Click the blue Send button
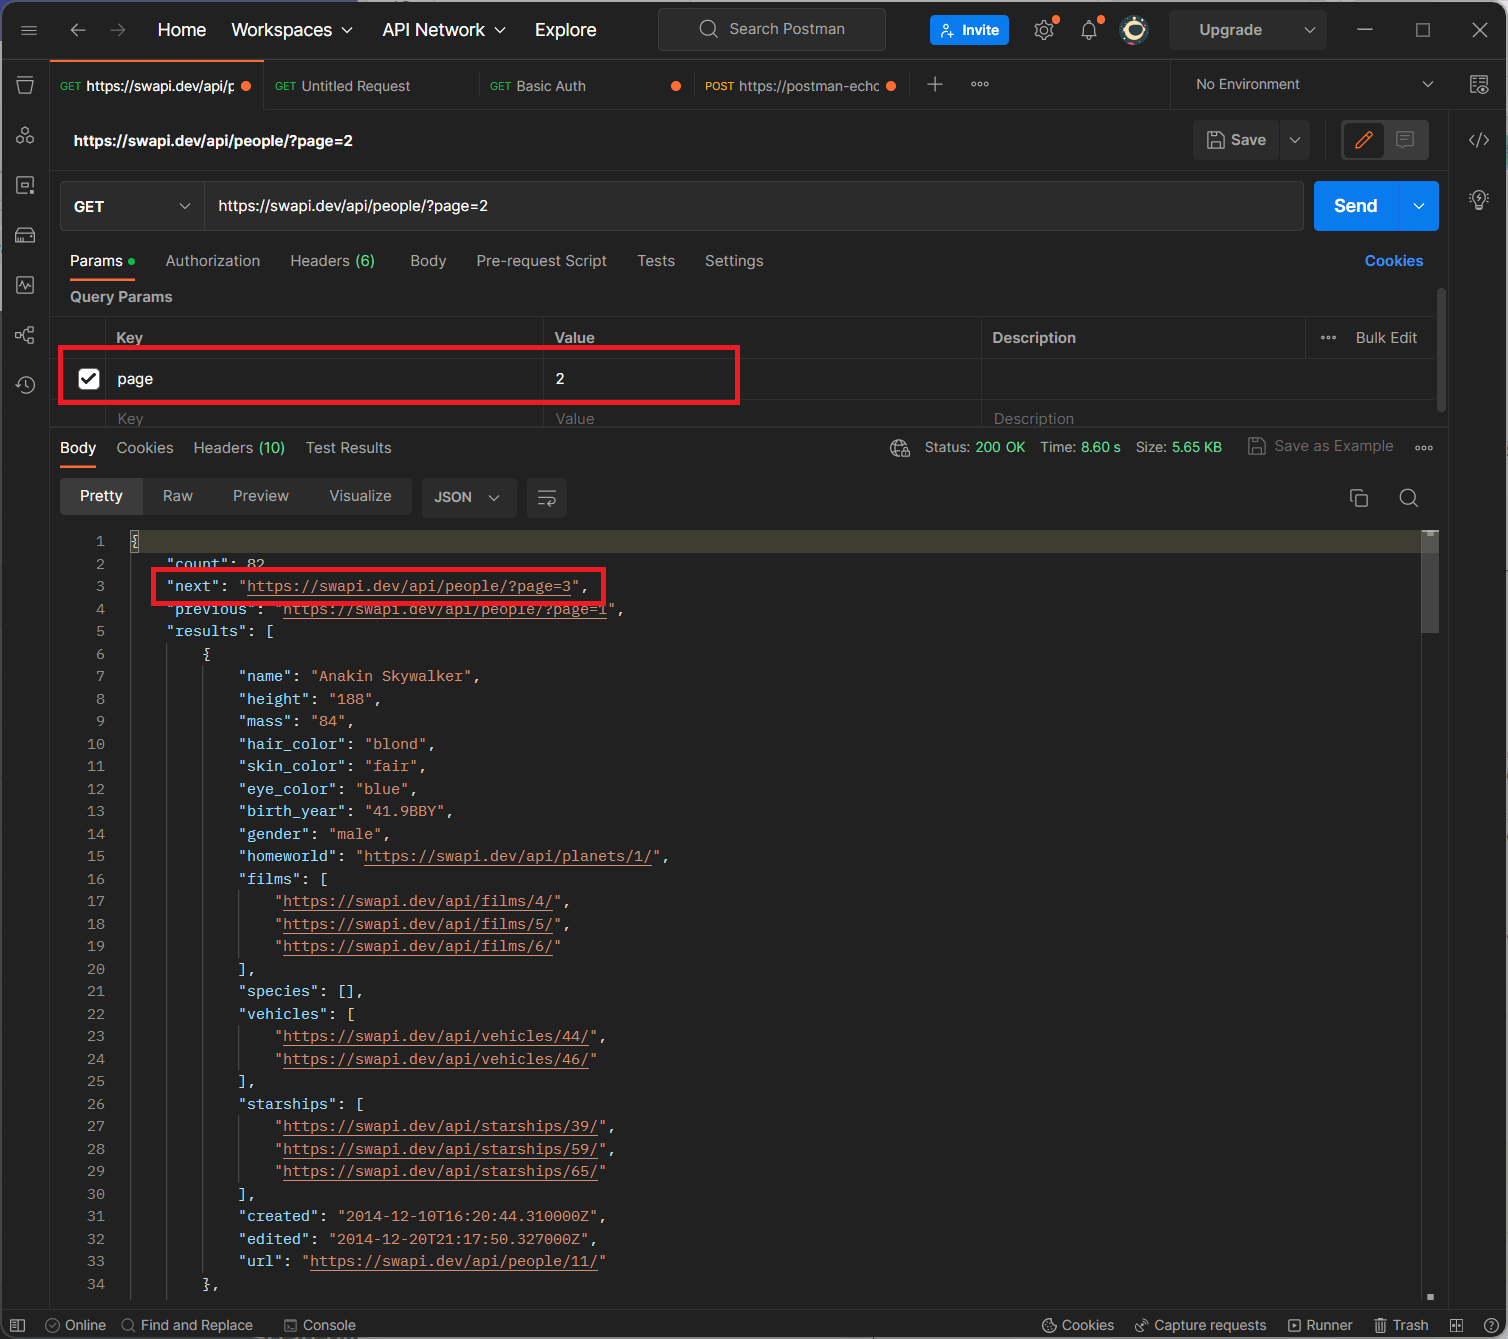The width and height of the screenshot is (1508, 1339). (x=1355, y=206)
